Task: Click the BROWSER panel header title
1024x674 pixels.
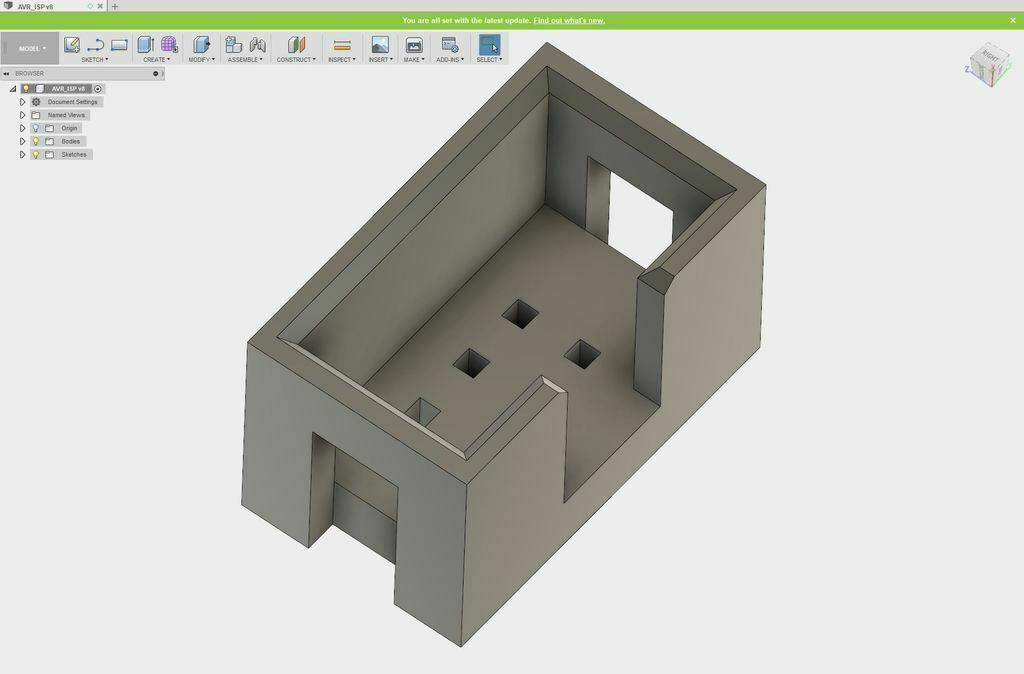Action: click(29, 74)
